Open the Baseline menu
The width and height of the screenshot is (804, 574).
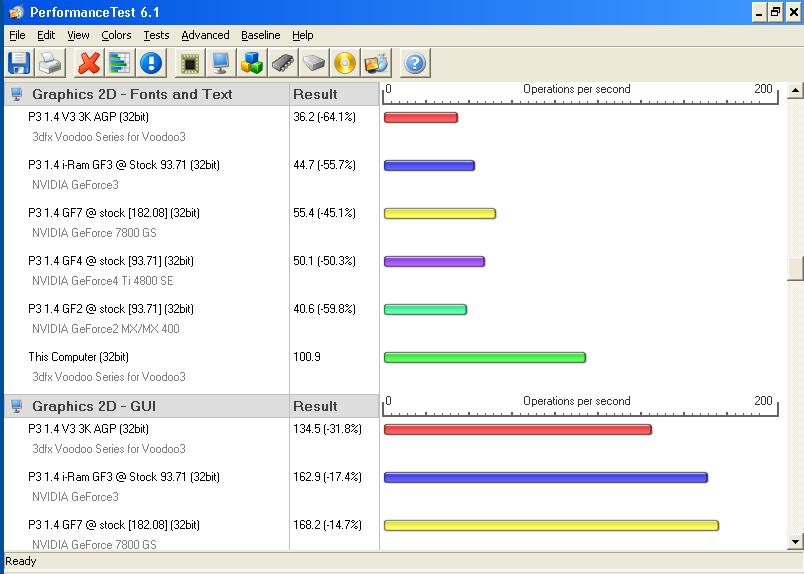tap(260, 35)
